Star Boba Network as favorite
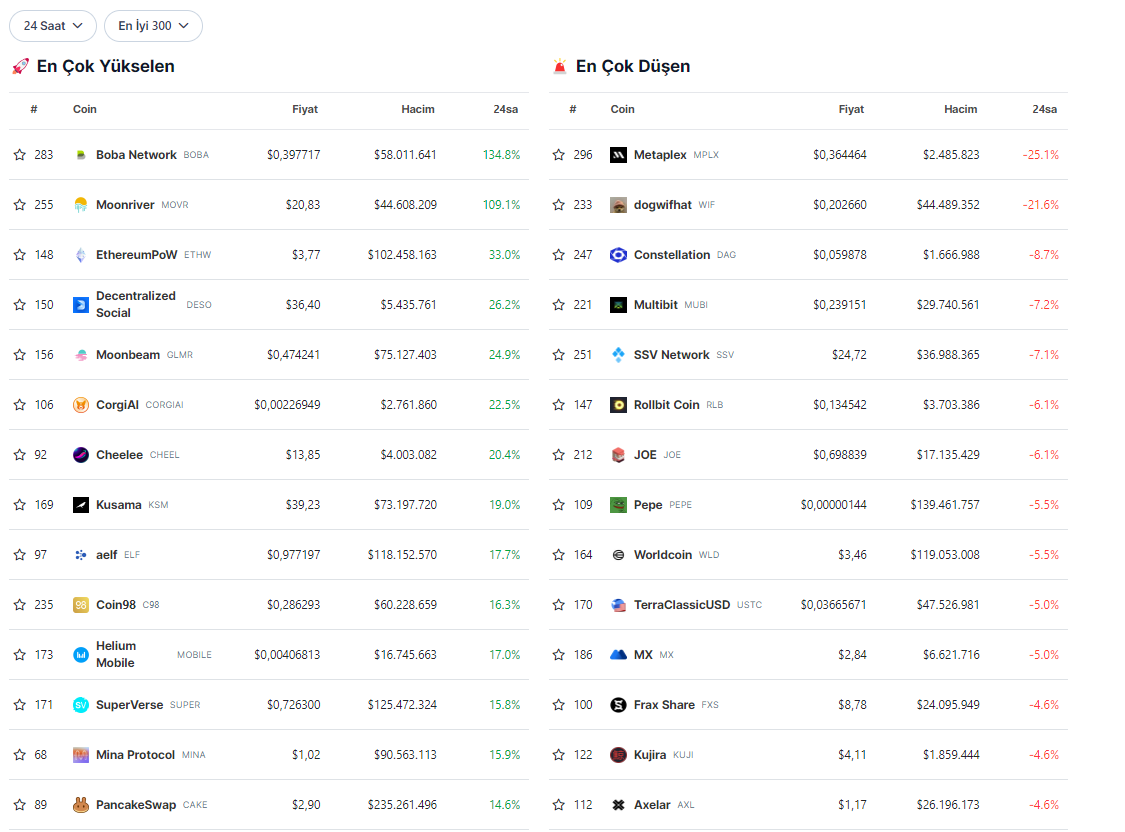Image resolution: width=1125 pixels, height=832 pixels. pos(19,155)
